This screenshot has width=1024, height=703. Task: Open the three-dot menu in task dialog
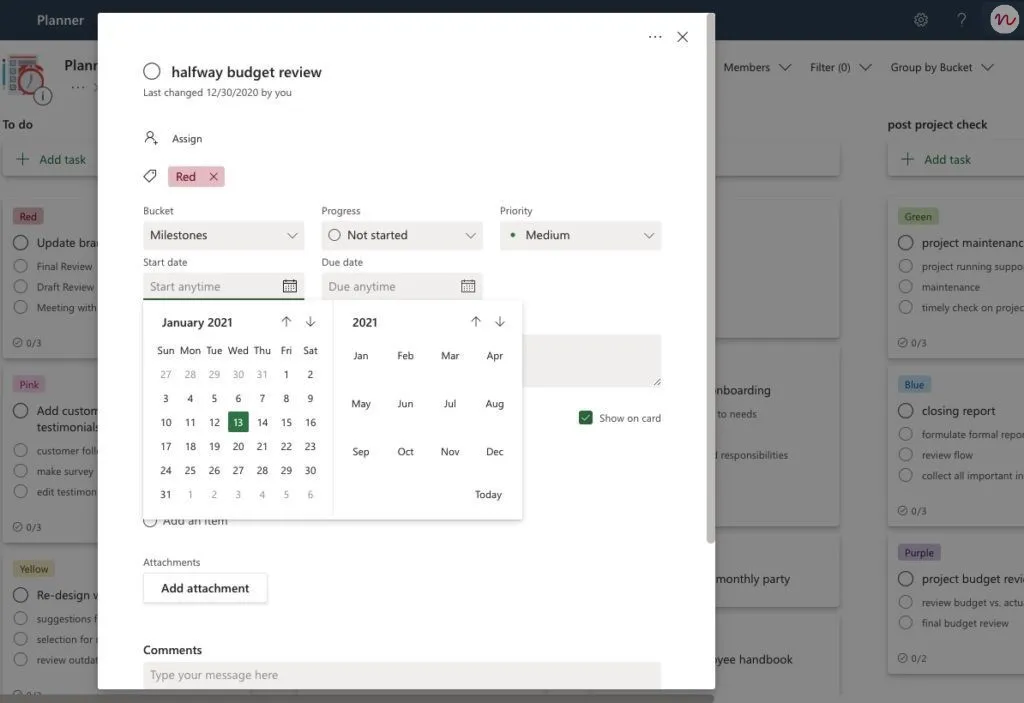pyautogui.click(x=654, y=37)
